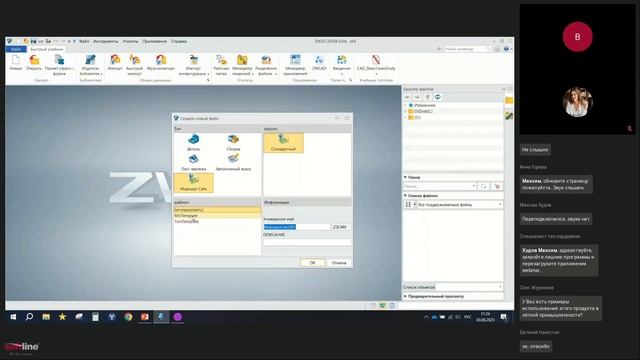Viewport: 640px width, 360px height.
Task: Click the forward arrow in file browser
Action: [x=417, y=97]
